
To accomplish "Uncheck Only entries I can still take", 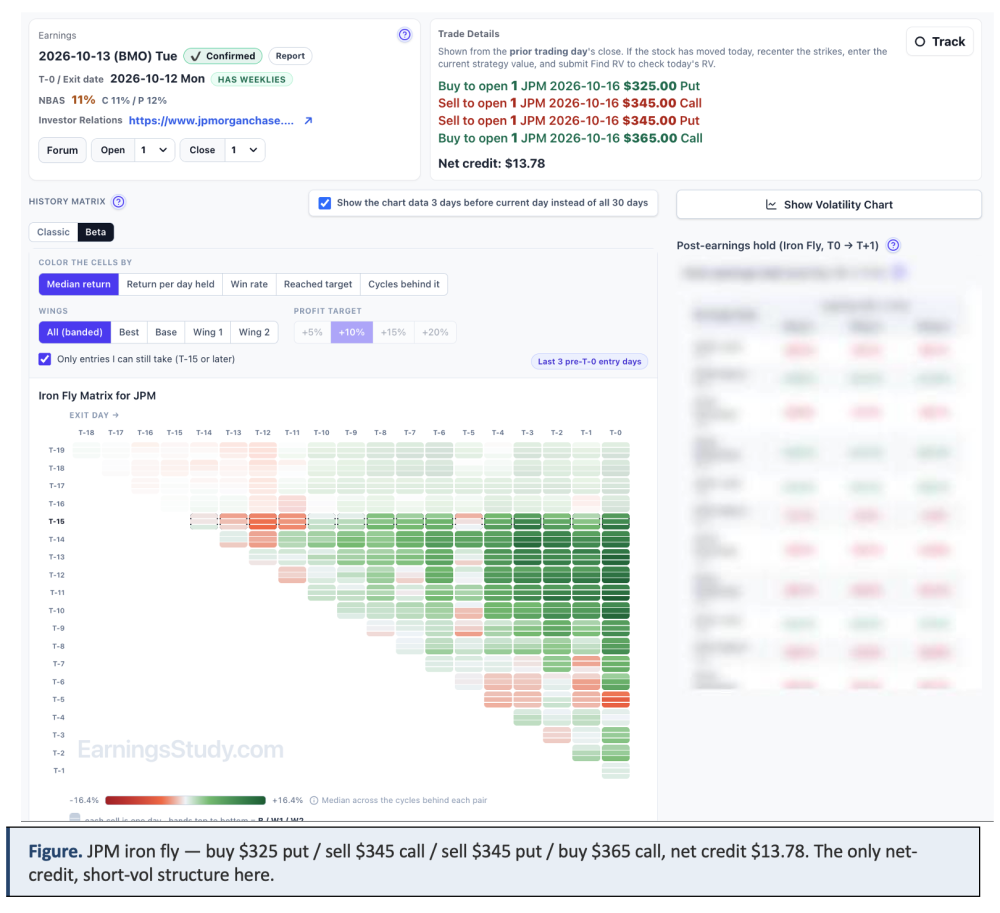I will click(45, 359).
